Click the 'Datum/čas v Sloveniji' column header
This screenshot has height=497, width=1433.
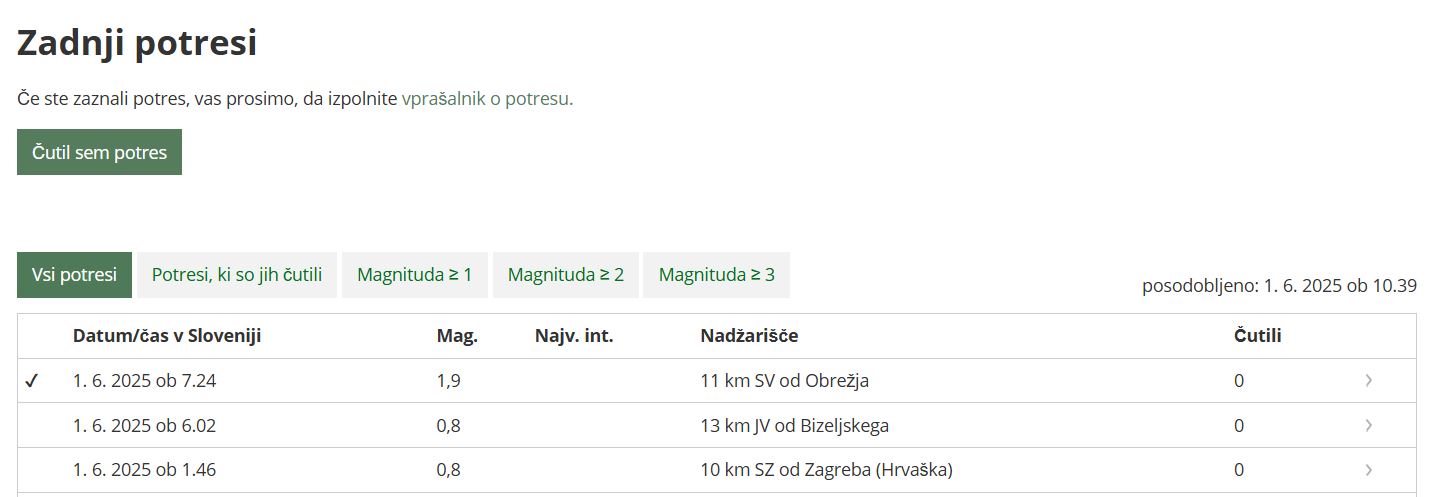click(x=166, y=336)
